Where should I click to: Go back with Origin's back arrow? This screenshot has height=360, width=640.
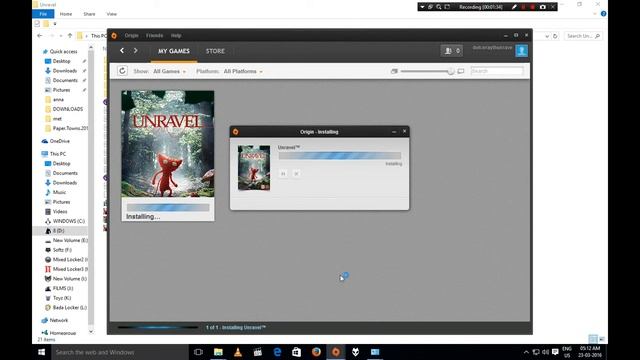(122, 51)
